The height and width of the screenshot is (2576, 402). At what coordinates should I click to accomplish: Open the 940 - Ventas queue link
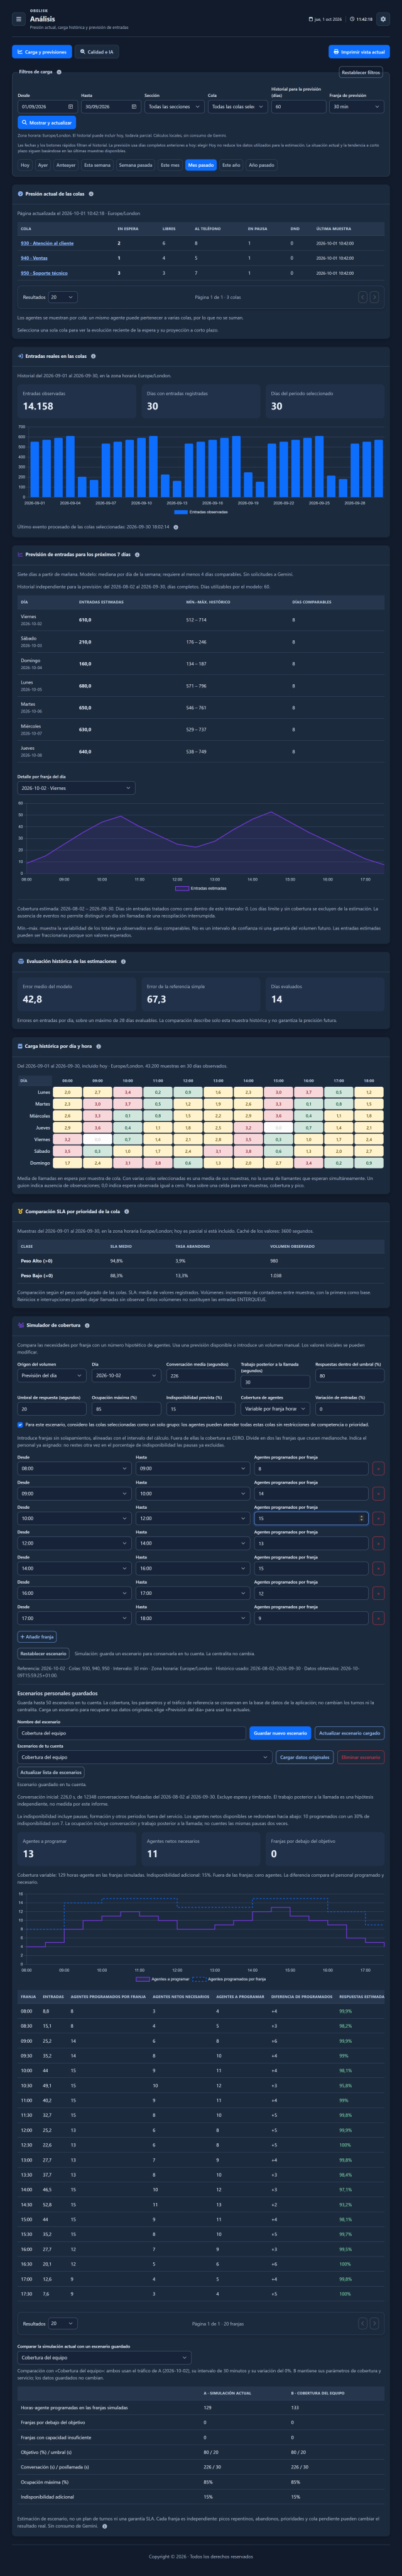click(x=34, y=258)
